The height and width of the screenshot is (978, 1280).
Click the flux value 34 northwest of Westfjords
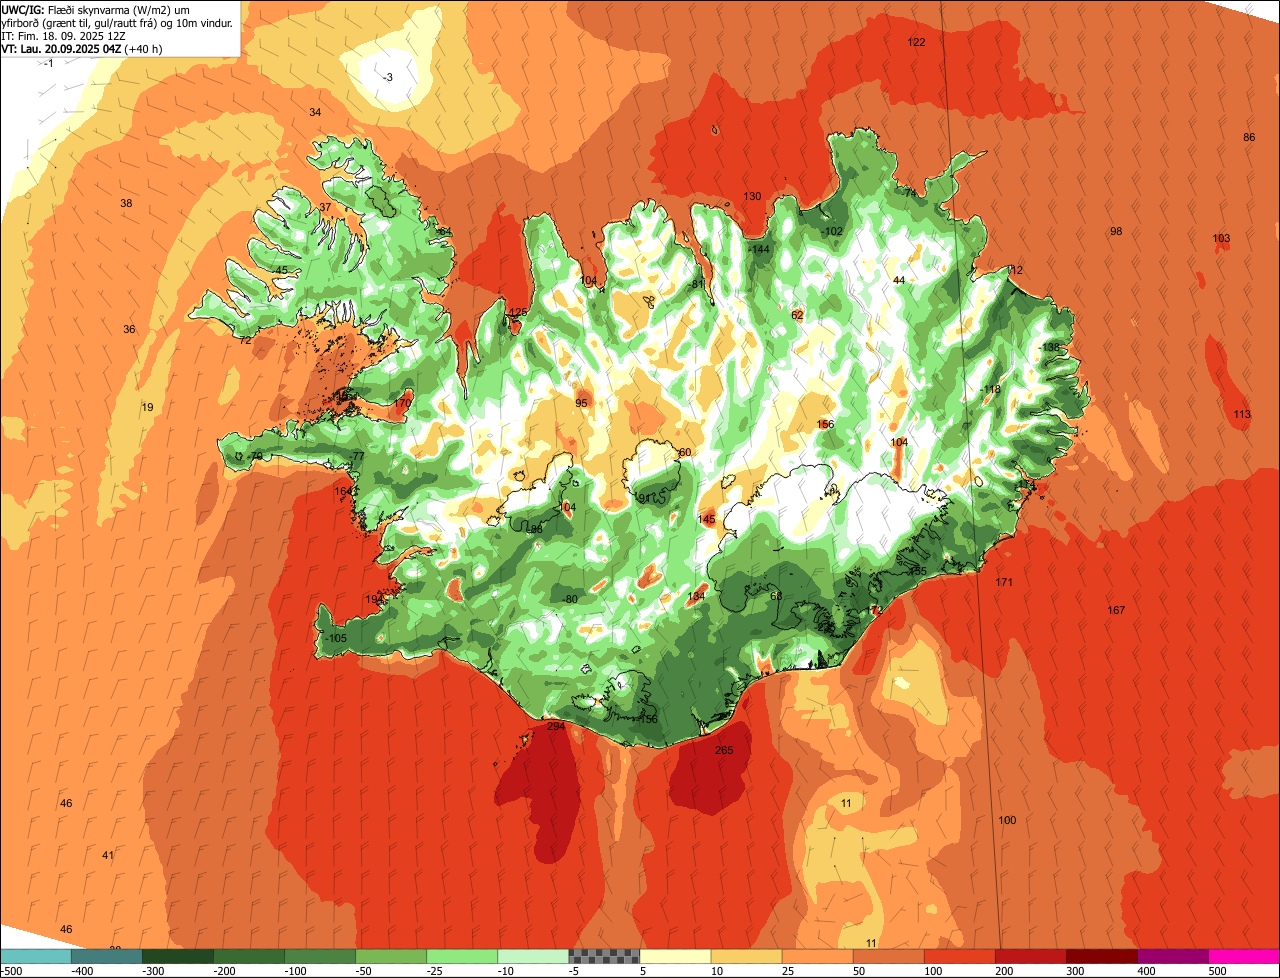[315, 112]
